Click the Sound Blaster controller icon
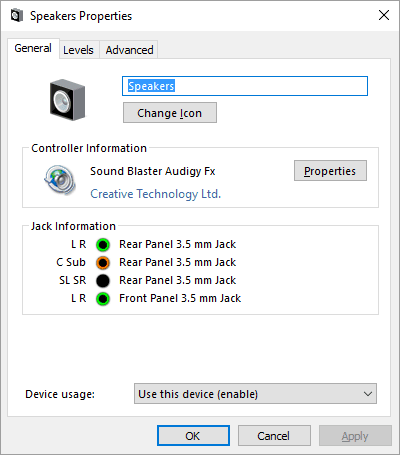The image size is (400, 455). [60, 180]
